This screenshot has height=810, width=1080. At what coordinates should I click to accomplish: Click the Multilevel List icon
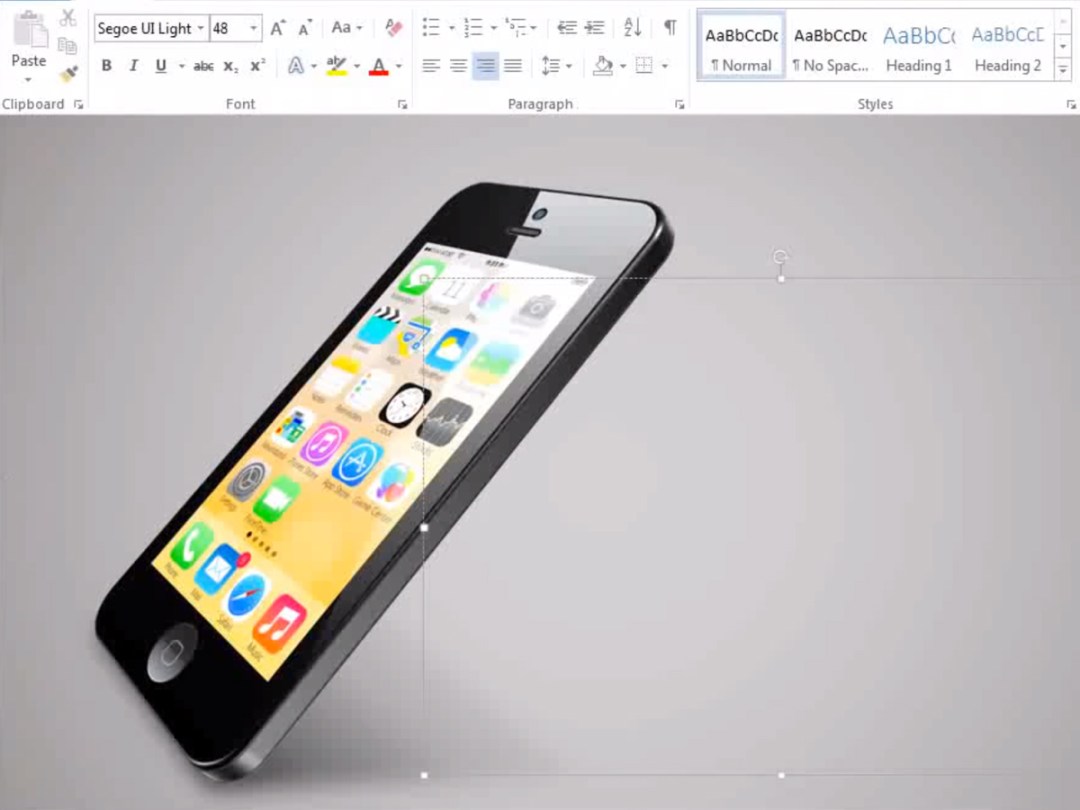tap(516, 28)
